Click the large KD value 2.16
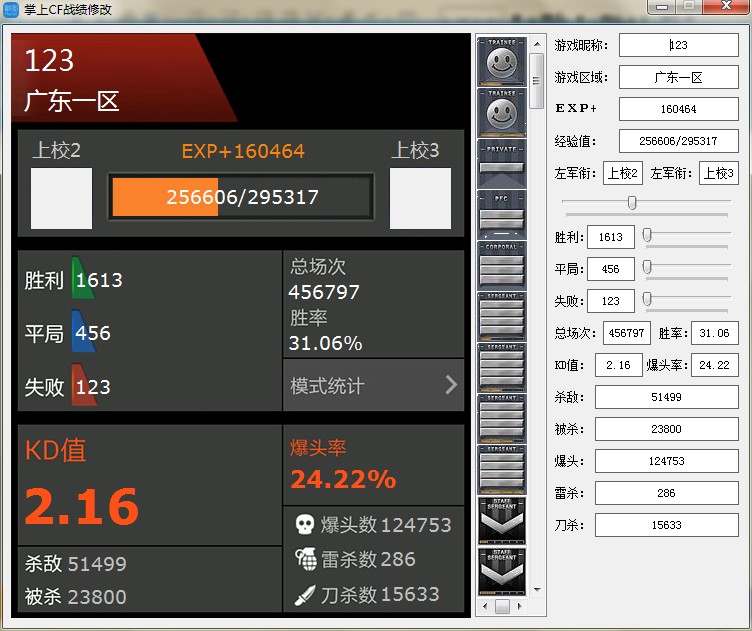 82,506
